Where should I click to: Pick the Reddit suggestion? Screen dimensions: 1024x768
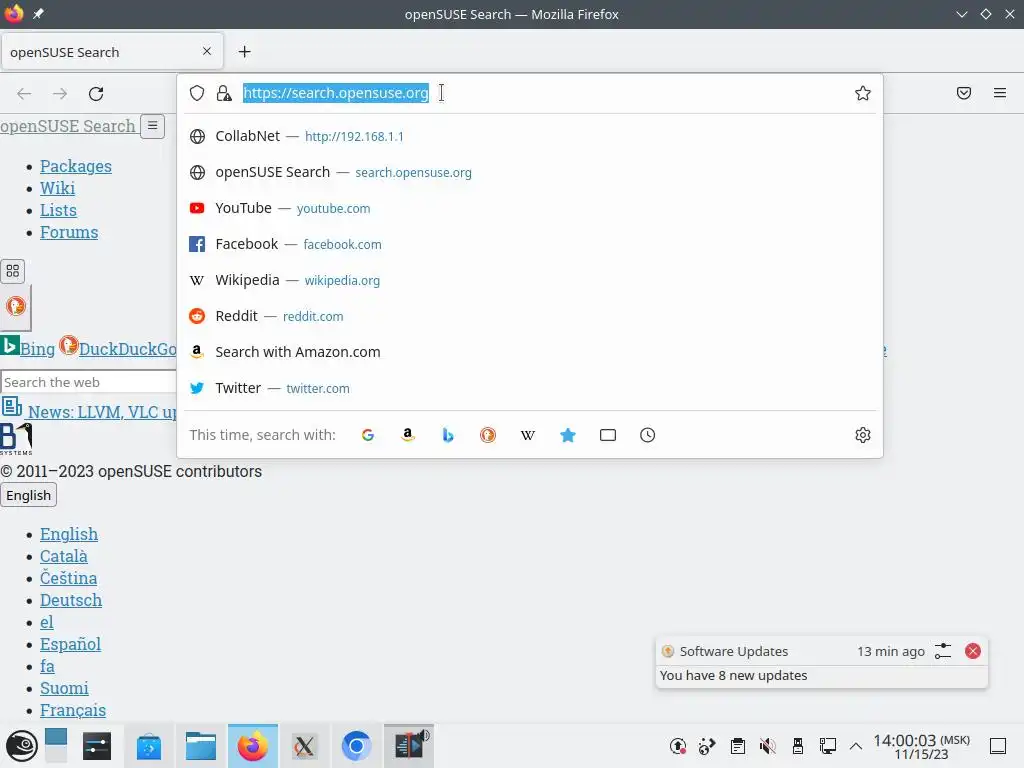(530, 315)
